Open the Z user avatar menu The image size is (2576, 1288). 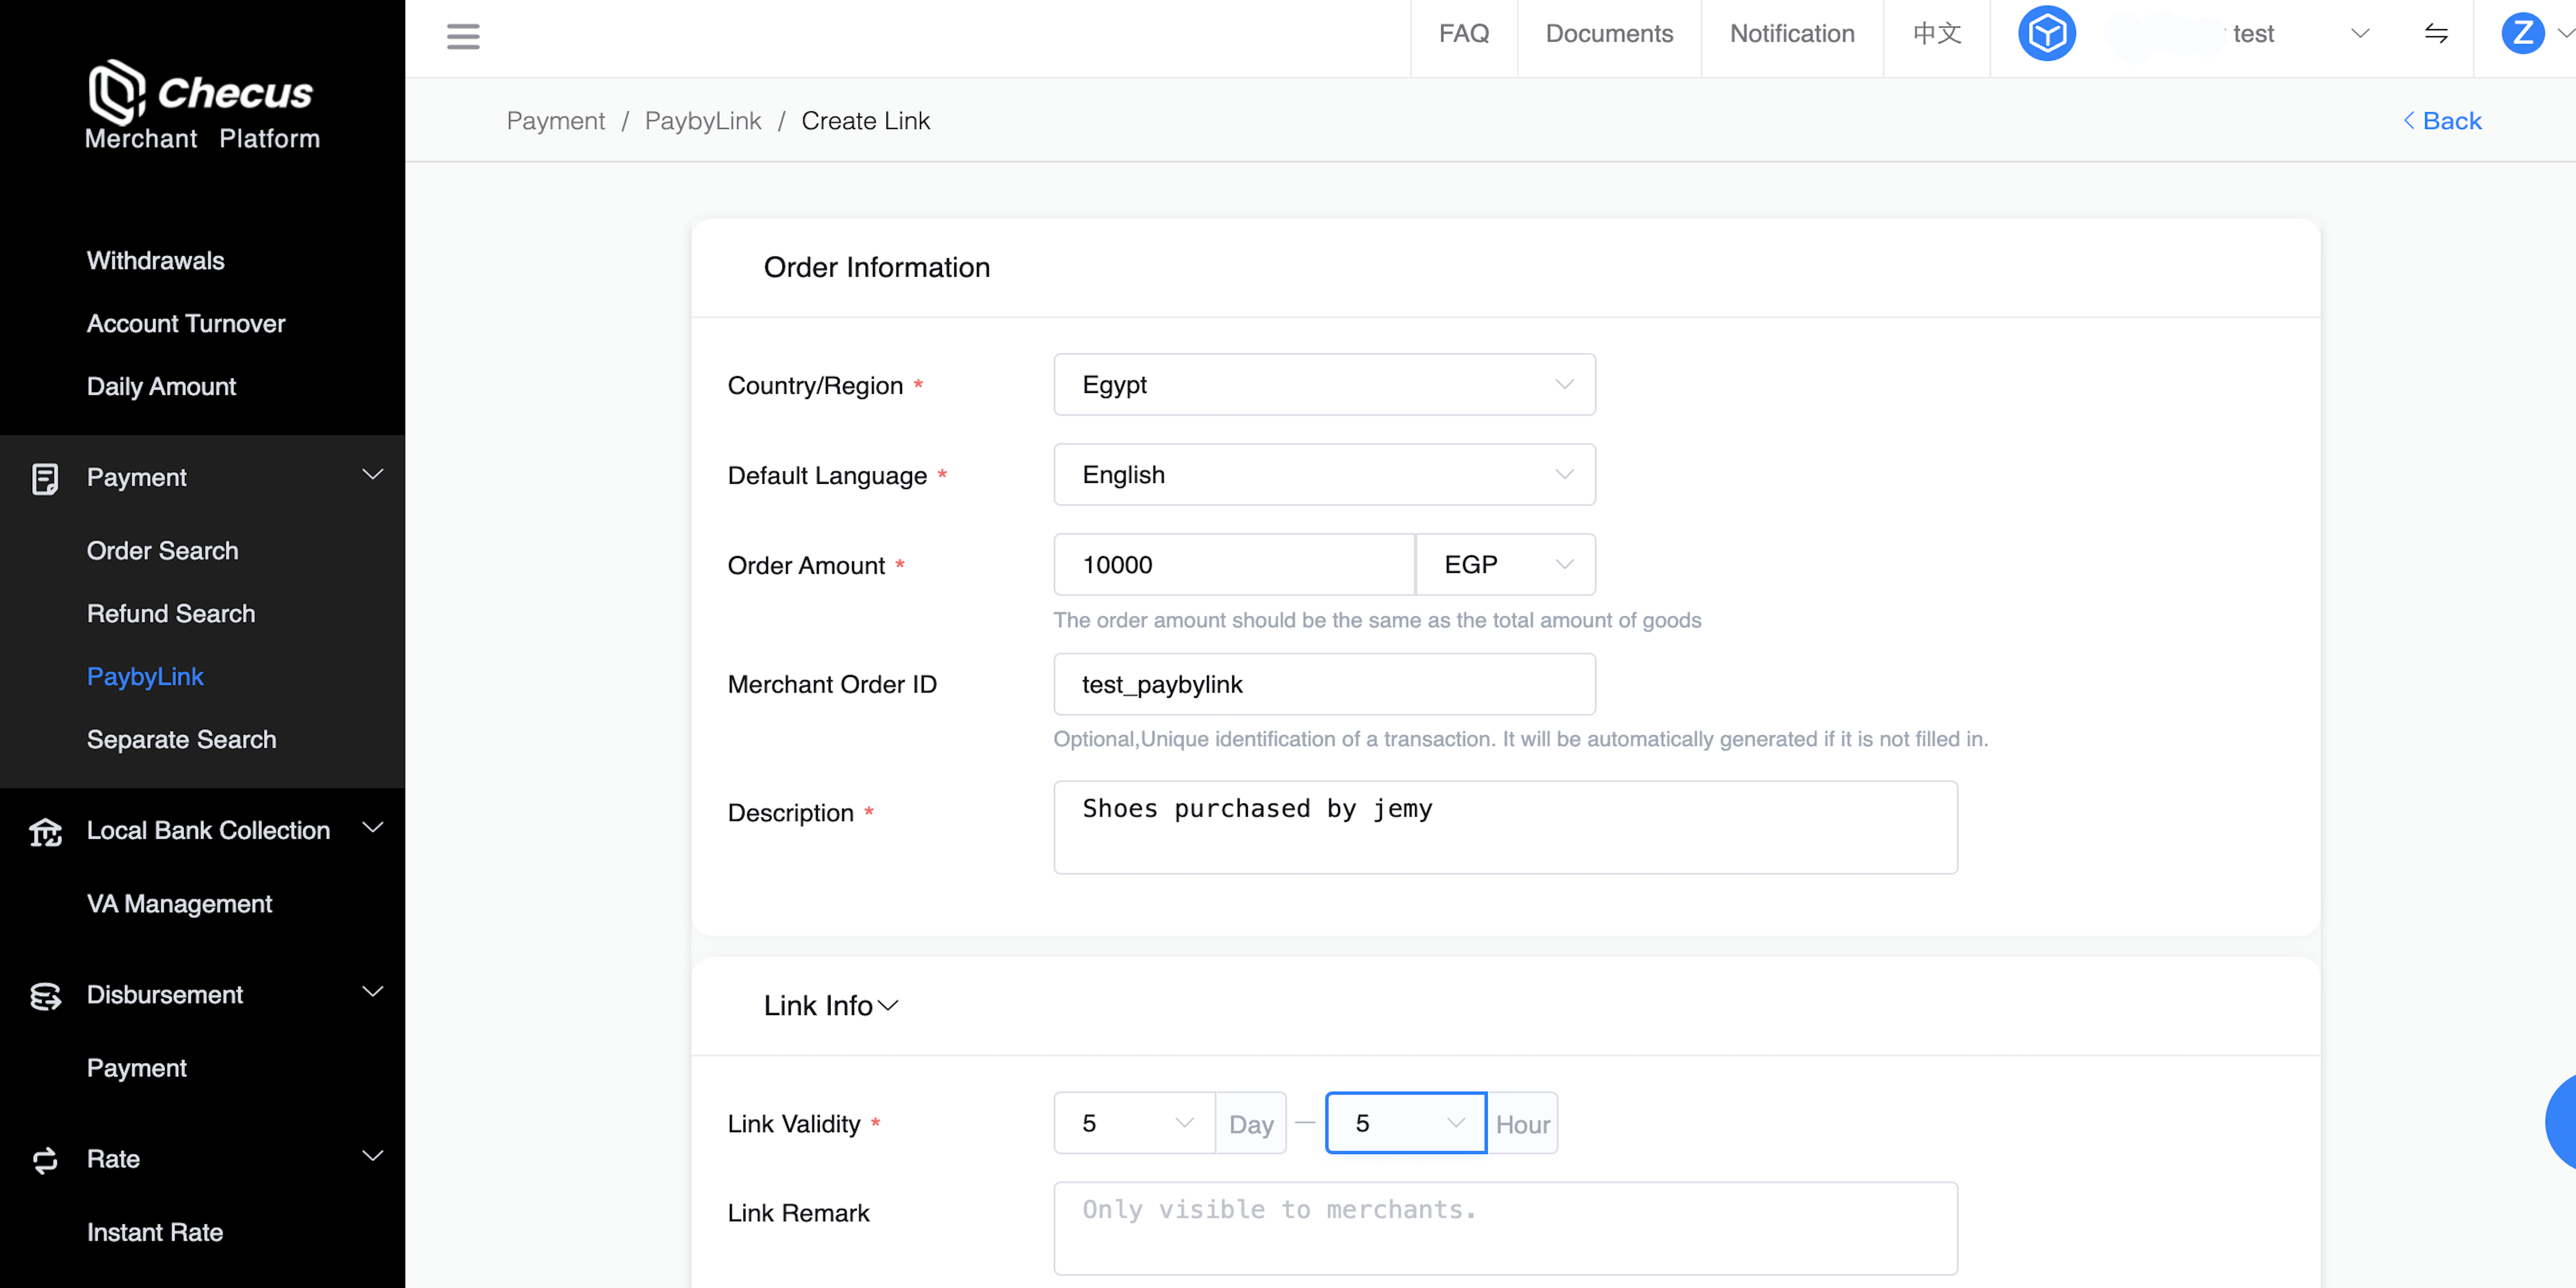click(2522, 34)
